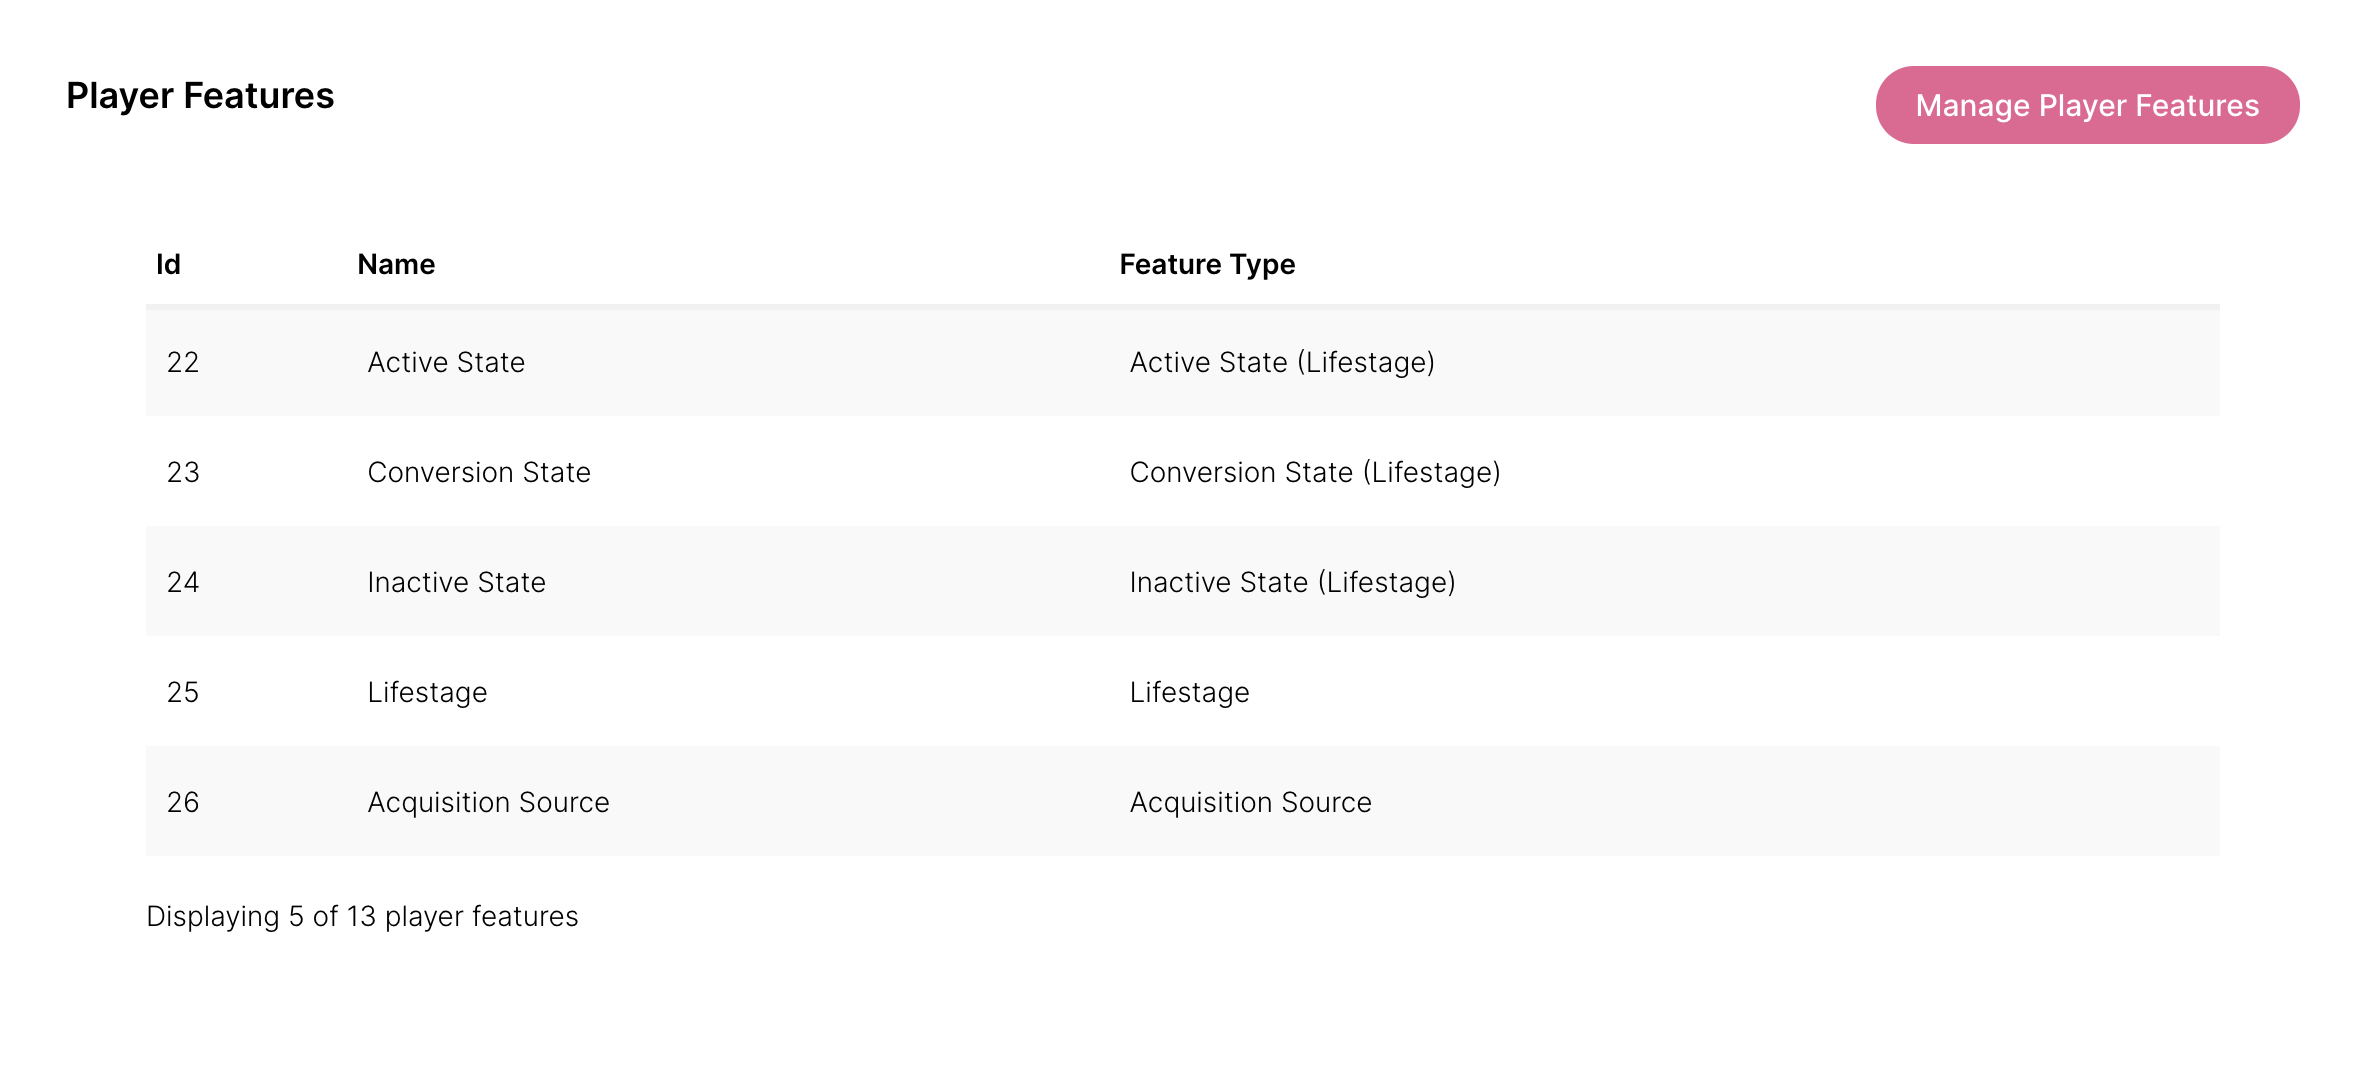Click the Conversion State (Lifestage) type cell
The width and height of the screenshot is (2370, 1074).
[x=1314, y=472]
